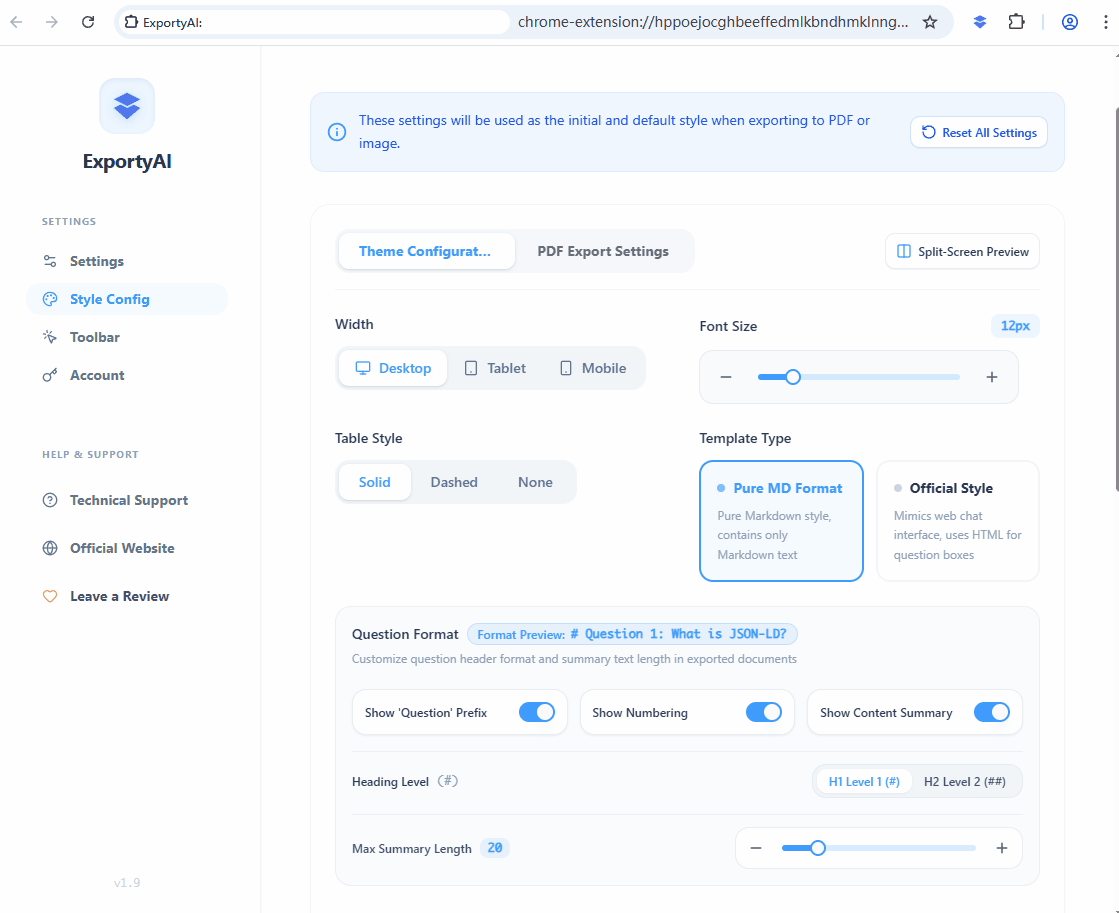Turn off the Show Numbering toggle
This screenshot has height=913, width=1119.
[764, 712]
